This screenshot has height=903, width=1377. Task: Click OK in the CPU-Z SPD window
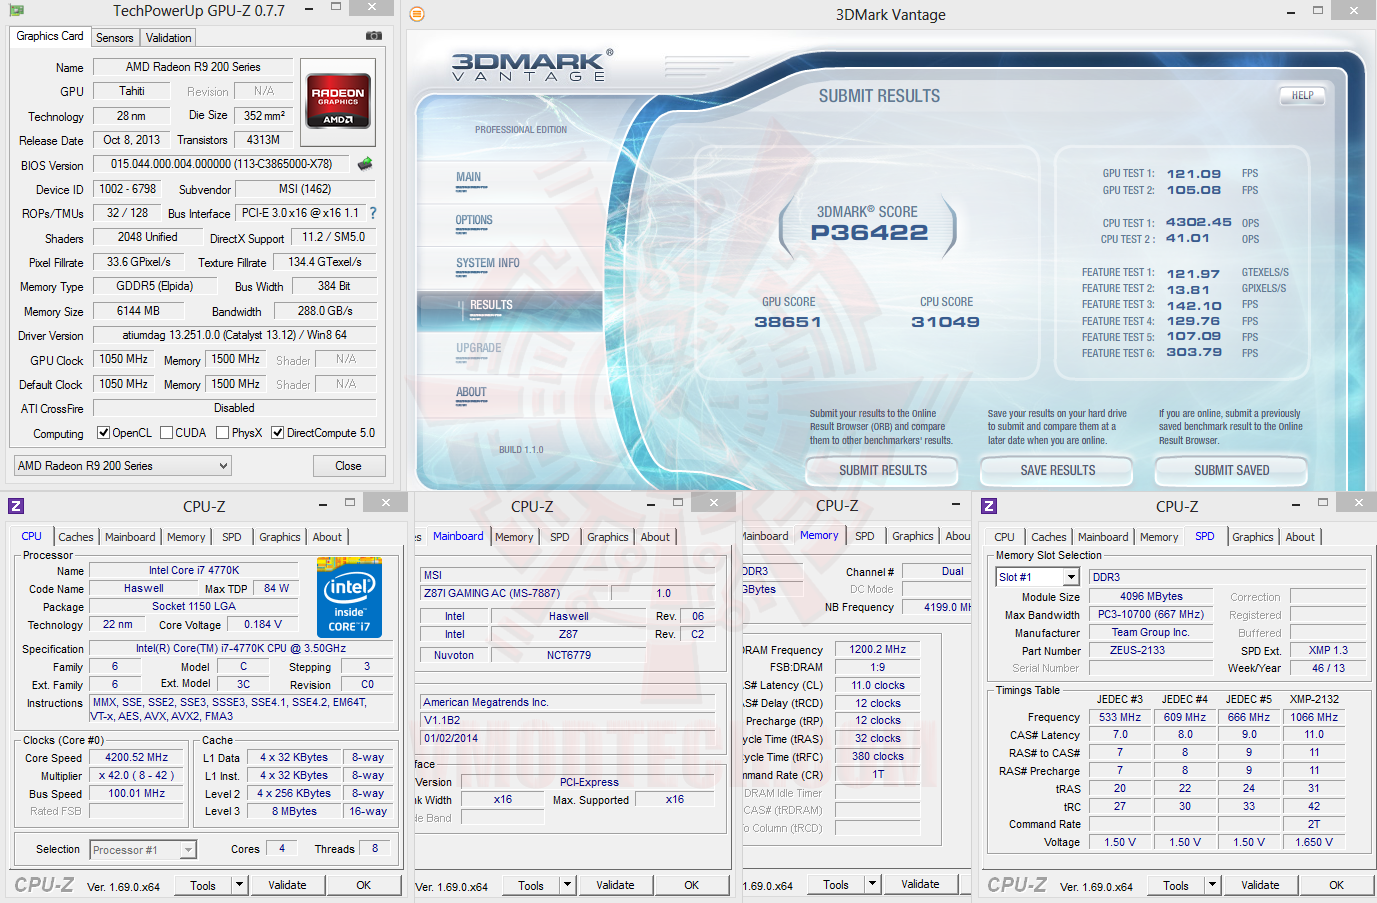(1336, 885)
